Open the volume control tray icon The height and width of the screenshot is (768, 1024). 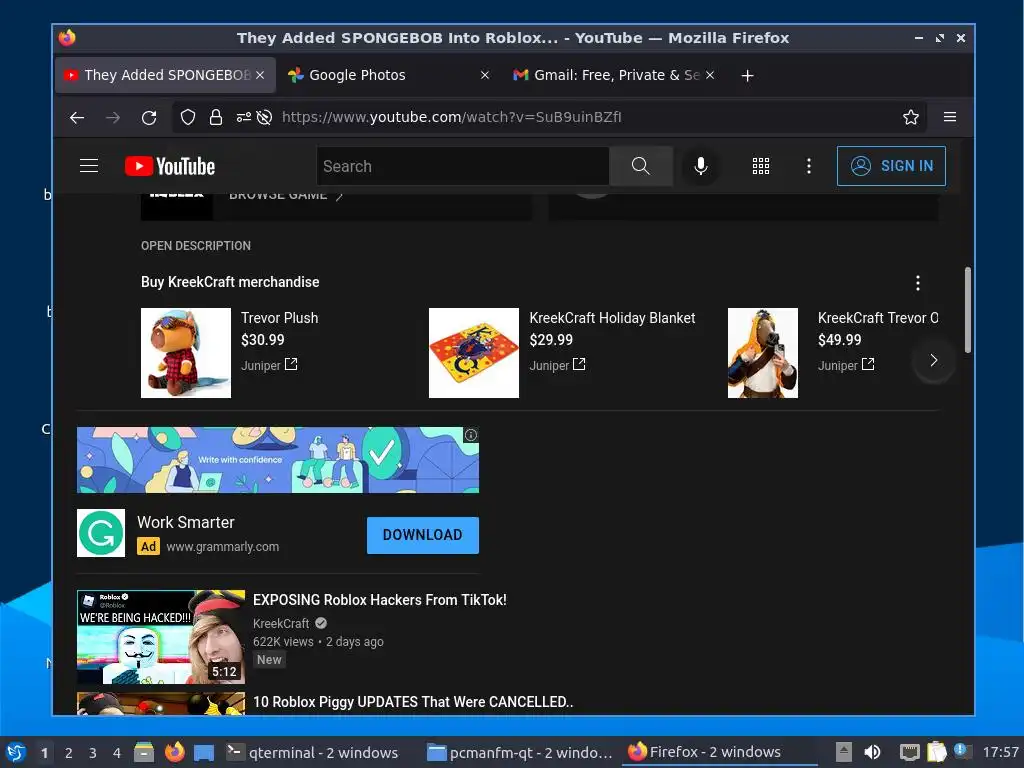(872, 752)
